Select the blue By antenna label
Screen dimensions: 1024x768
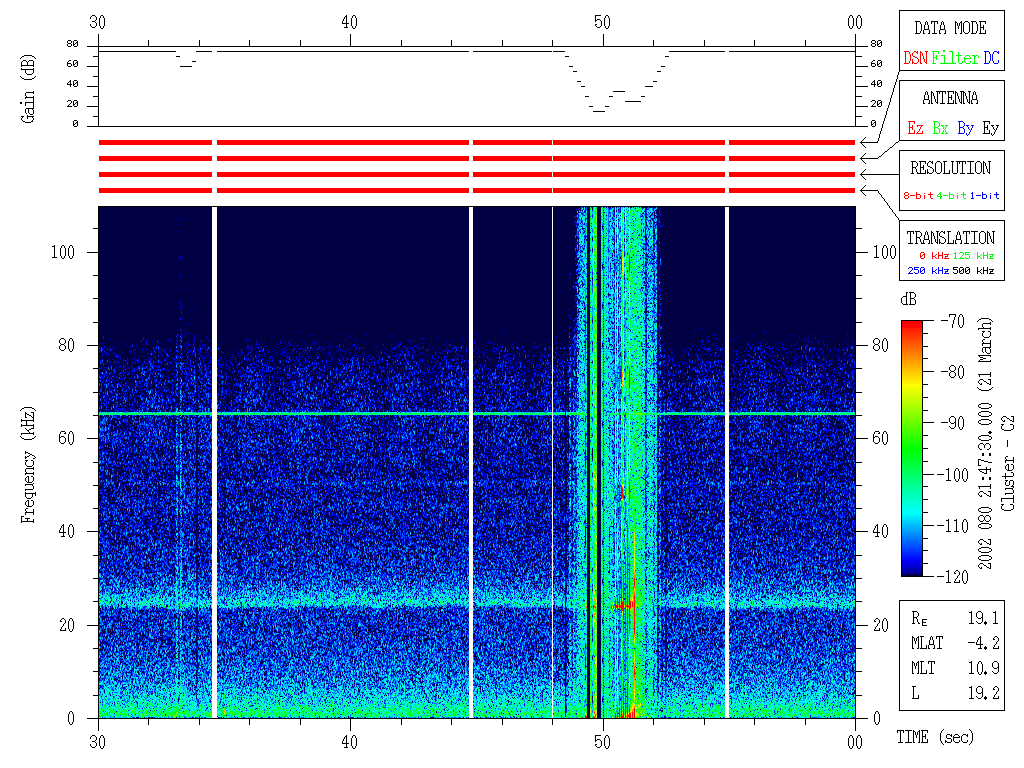click(x=965, y=129)
